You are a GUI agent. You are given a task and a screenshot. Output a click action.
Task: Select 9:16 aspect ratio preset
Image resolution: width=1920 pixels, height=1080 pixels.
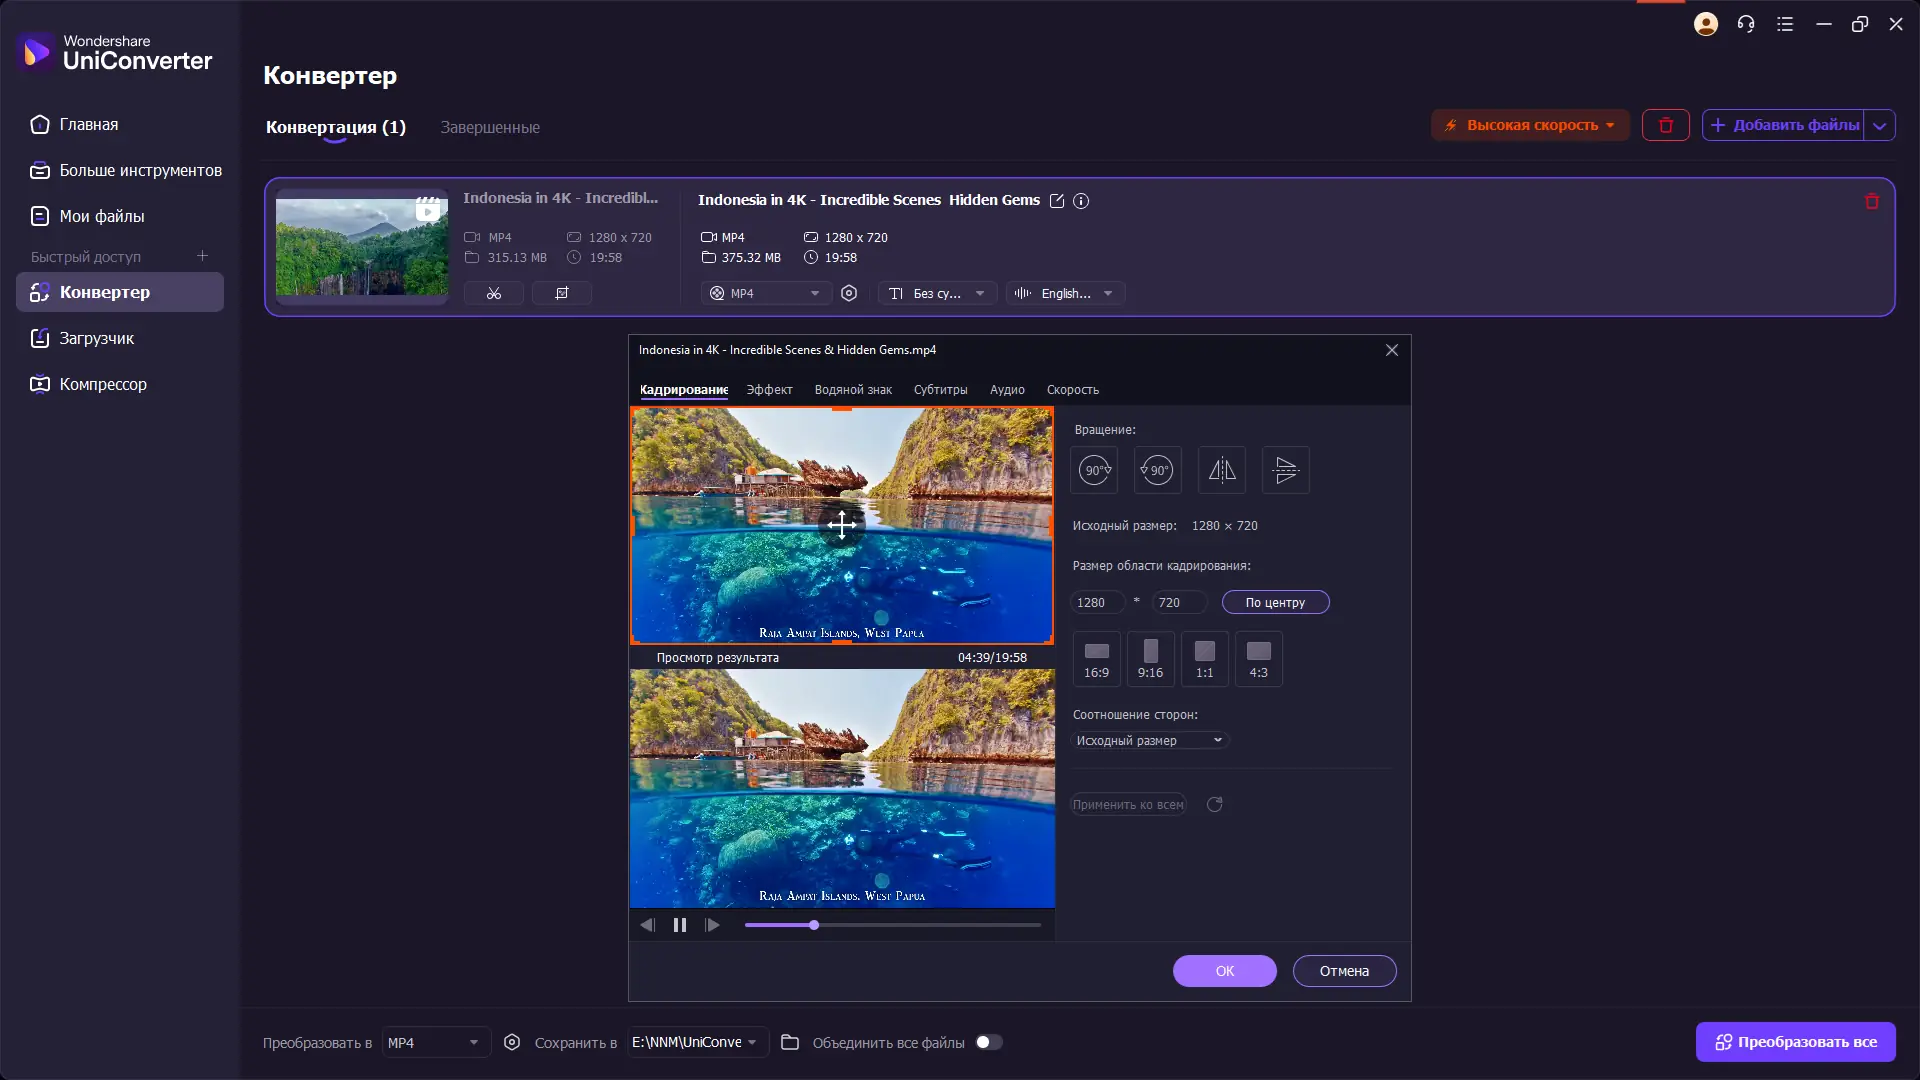point(1151,659)
